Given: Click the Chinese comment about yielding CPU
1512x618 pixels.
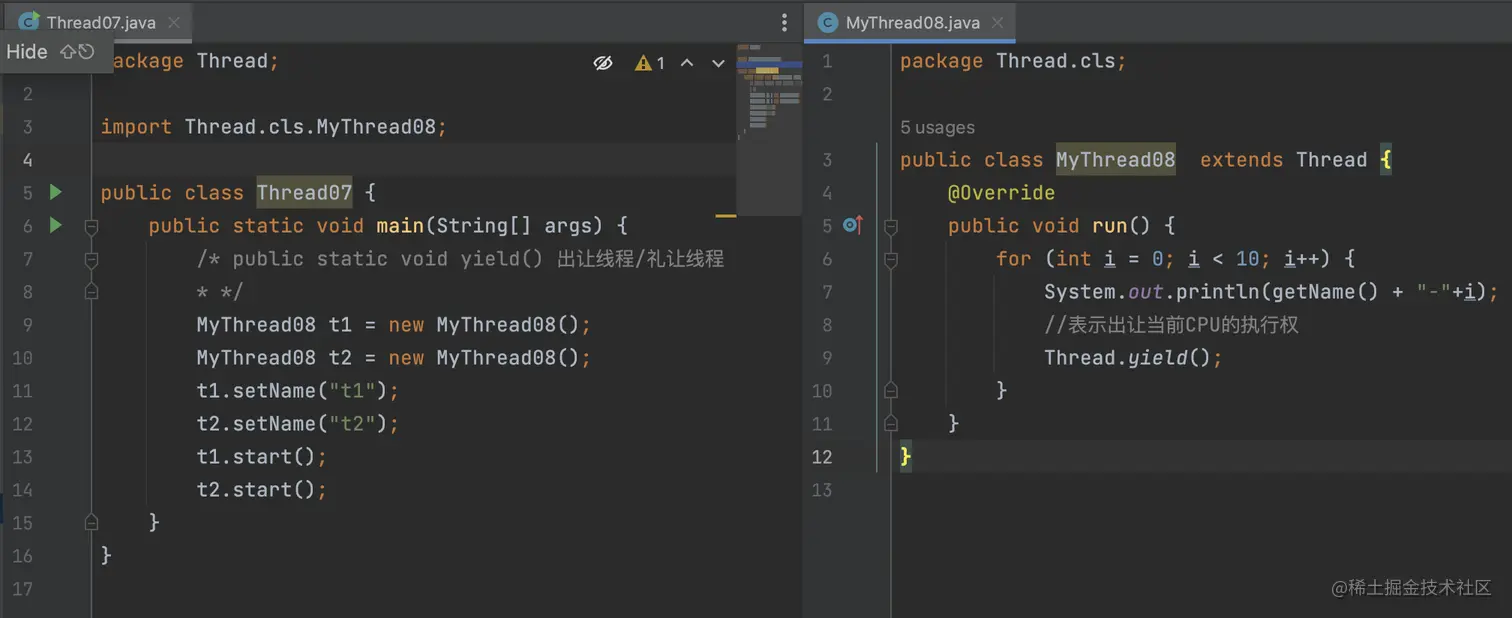Looking at the screenshot, I should point(1171,325).
